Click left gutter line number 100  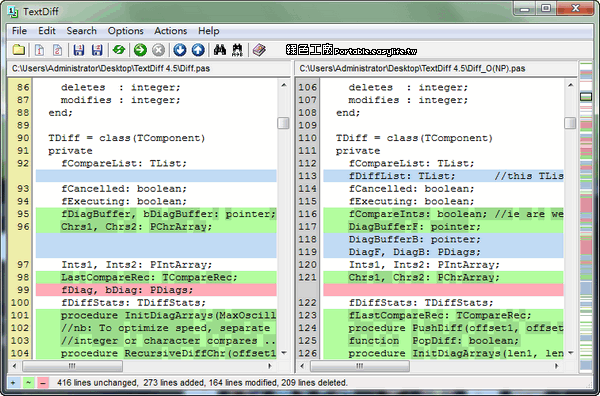[20, 303]
